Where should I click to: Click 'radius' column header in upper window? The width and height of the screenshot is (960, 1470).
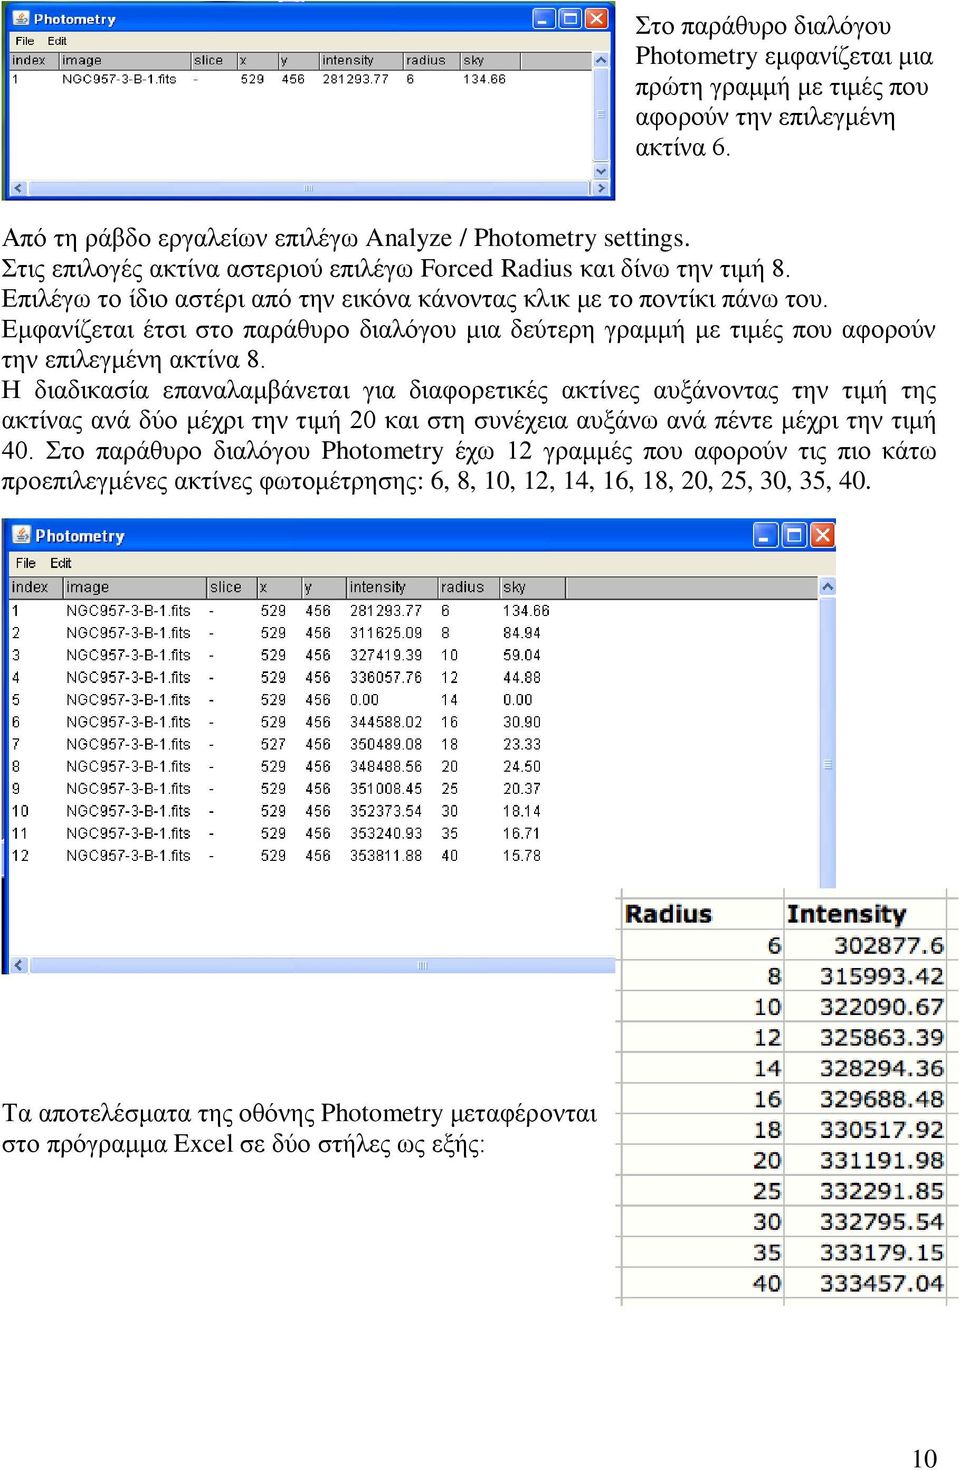[431, 61]
